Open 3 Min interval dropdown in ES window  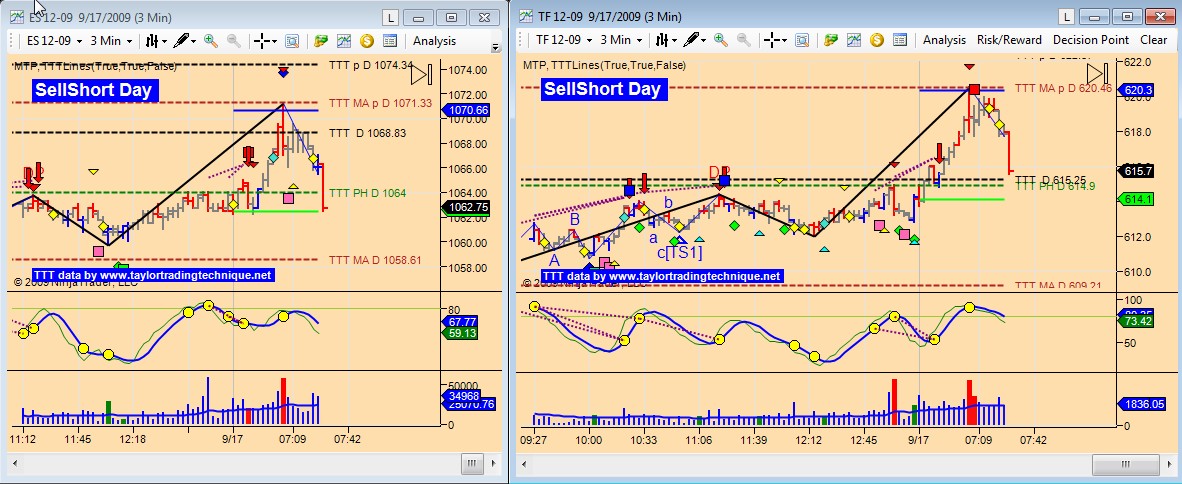(x=111, y=41)
